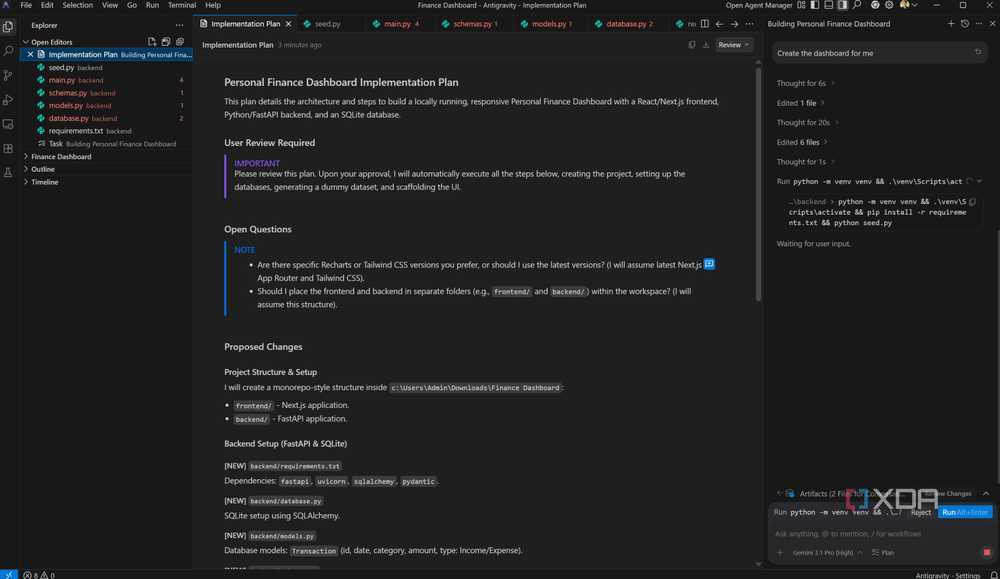Open agent panel more options ellipsis

click(979, 24)
